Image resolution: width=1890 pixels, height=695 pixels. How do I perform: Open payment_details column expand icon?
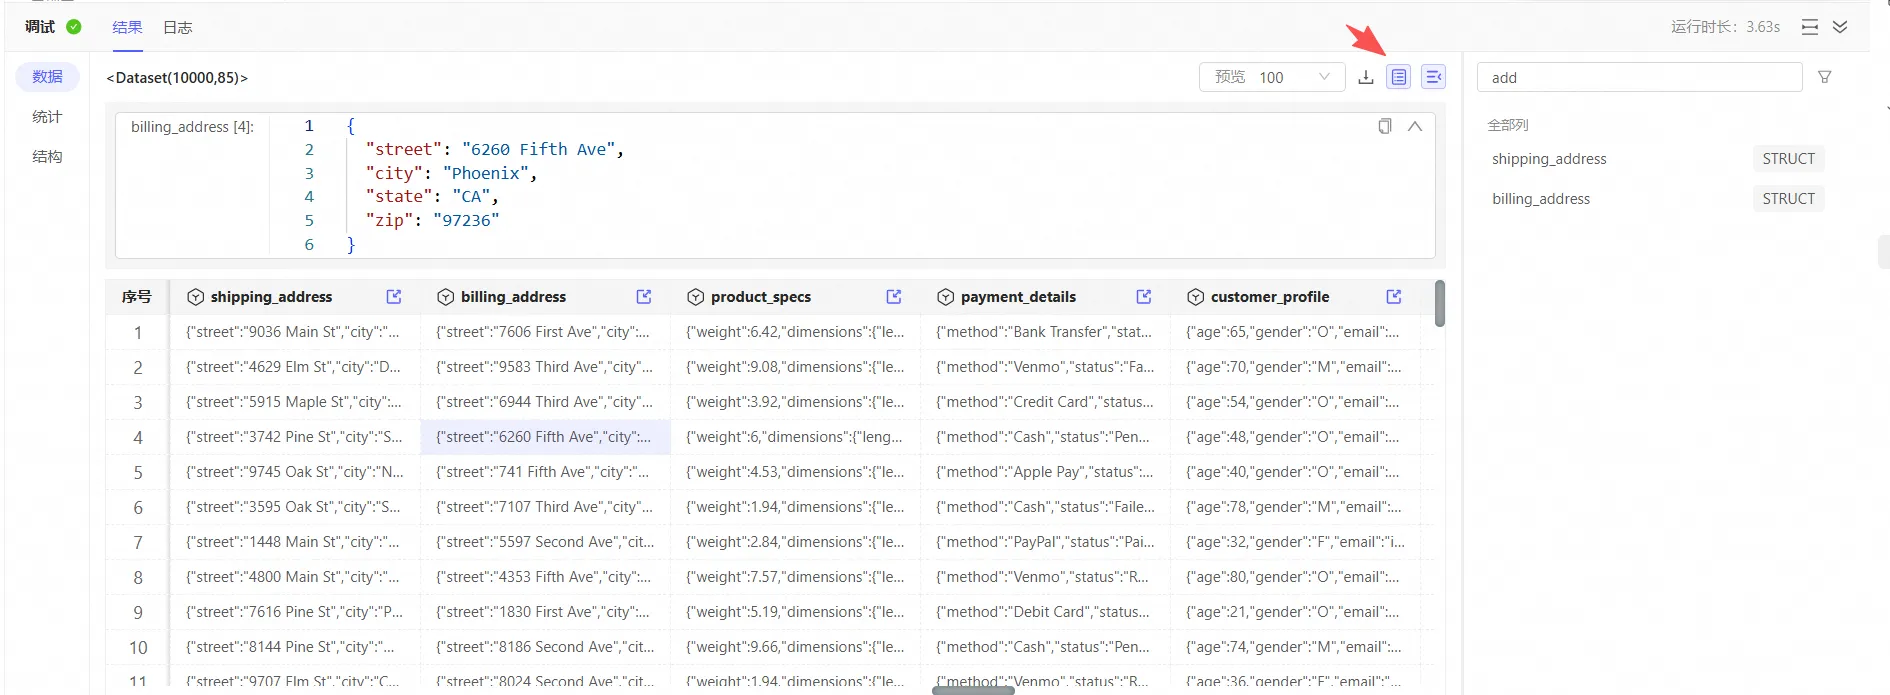tap(1144, 297)
